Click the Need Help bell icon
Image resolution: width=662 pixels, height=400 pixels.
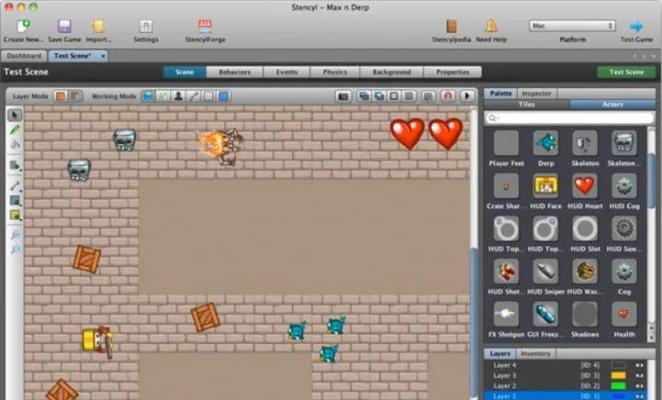click(491, 26)
